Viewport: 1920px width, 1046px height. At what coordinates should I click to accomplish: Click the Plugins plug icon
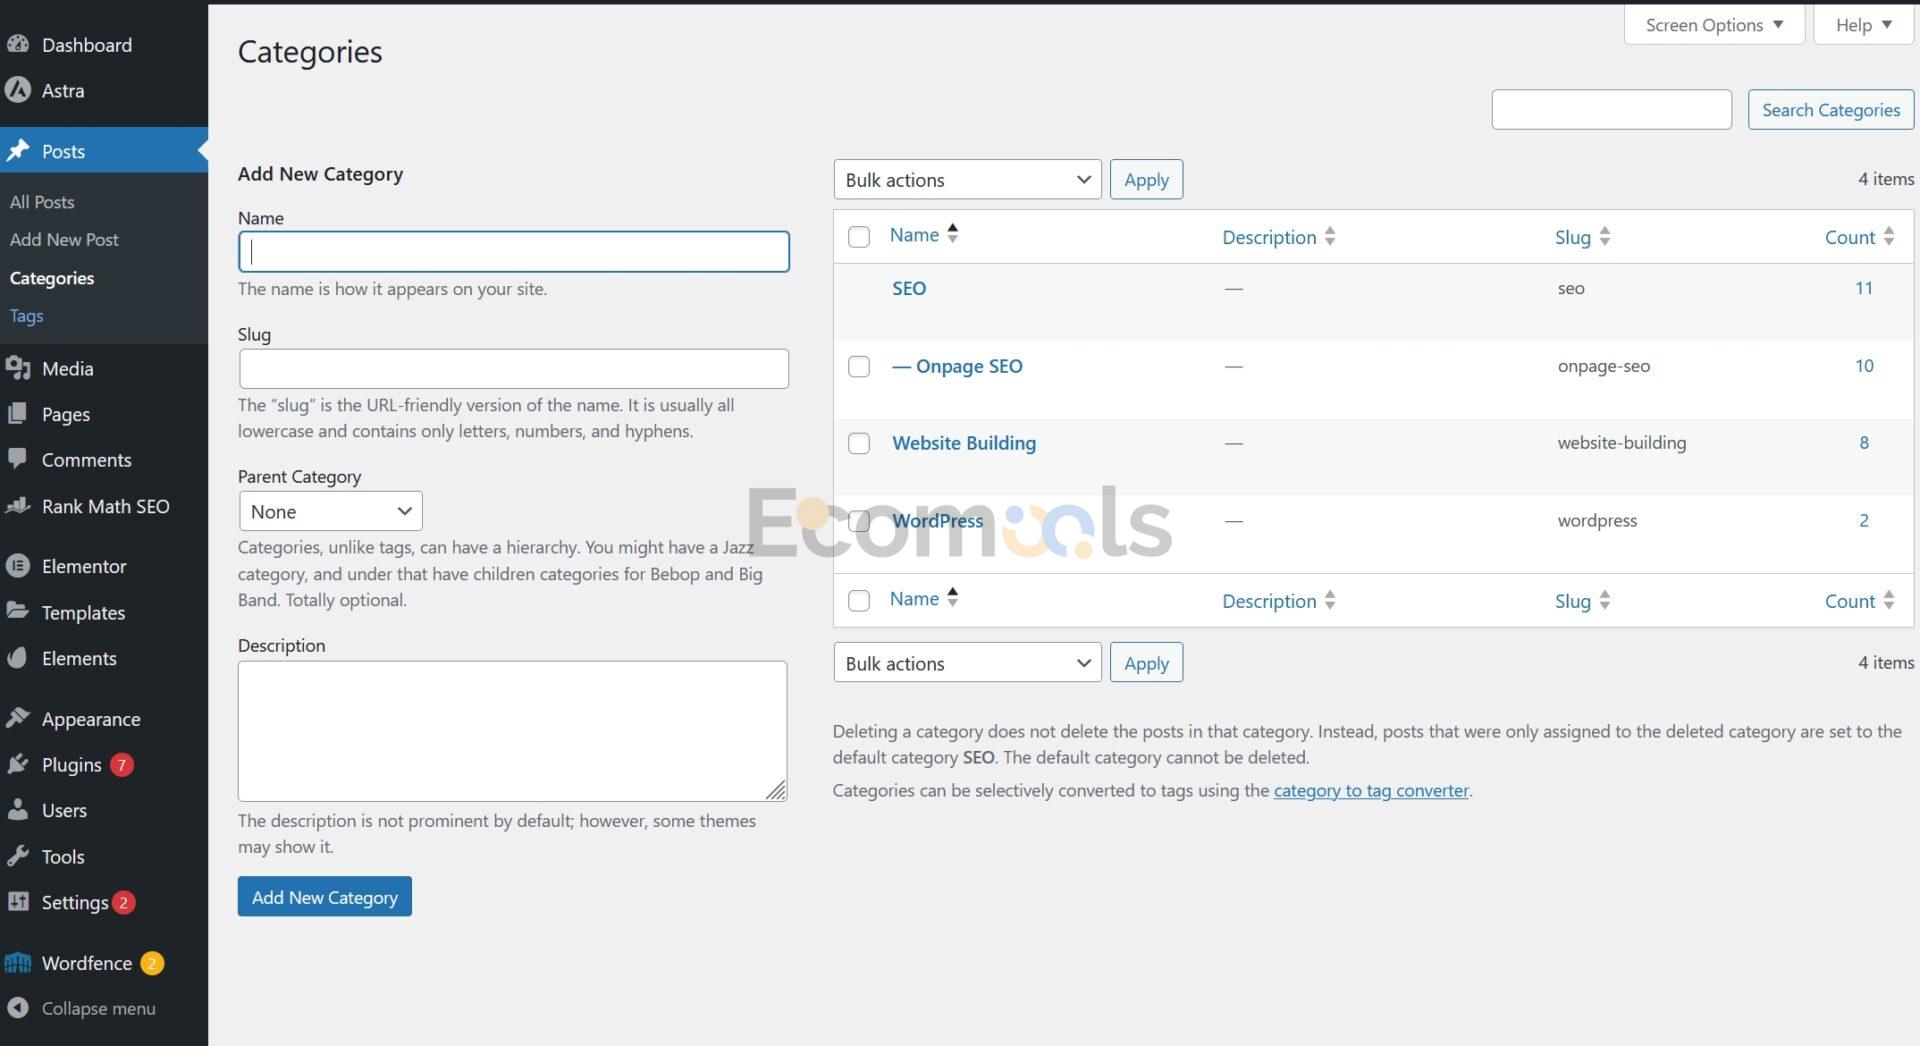pyautogui.click(x=18, y=764)
